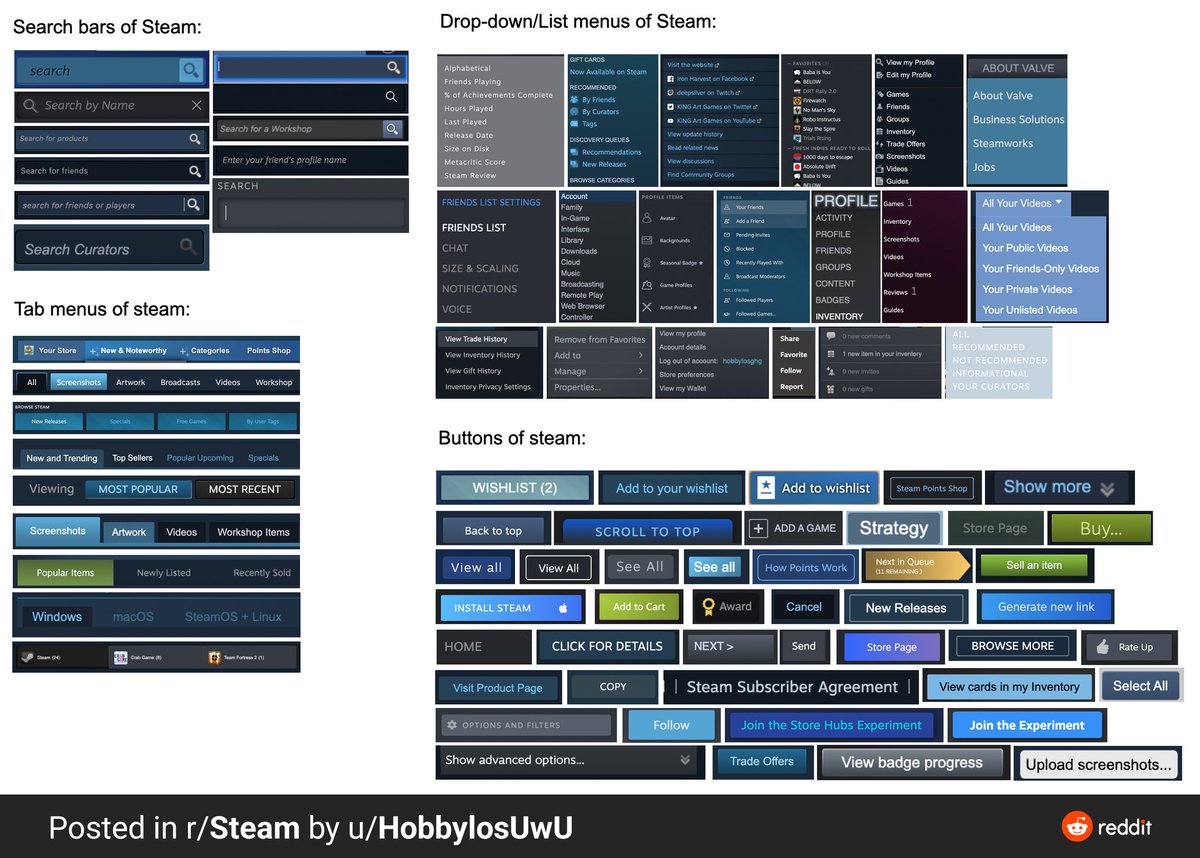1200x858 pixels.
Task: Open the "All Your Videos" dropdown arrow
Action: pyautogui.click(x=1059, y=203)
